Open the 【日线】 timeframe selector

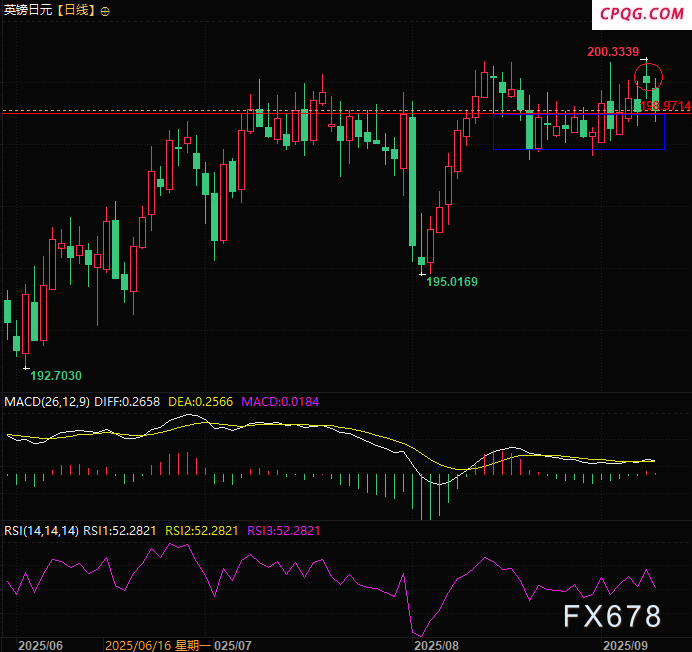(x=76, y=10)
